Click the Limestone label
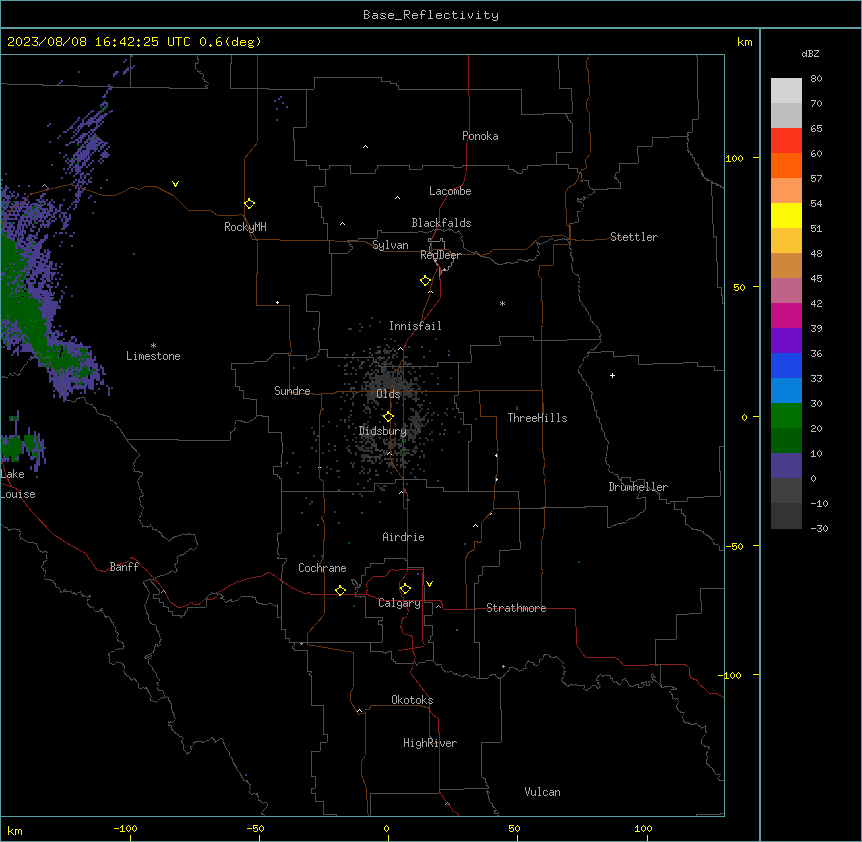This screenshot has width=862, height=842. point(153,356)
